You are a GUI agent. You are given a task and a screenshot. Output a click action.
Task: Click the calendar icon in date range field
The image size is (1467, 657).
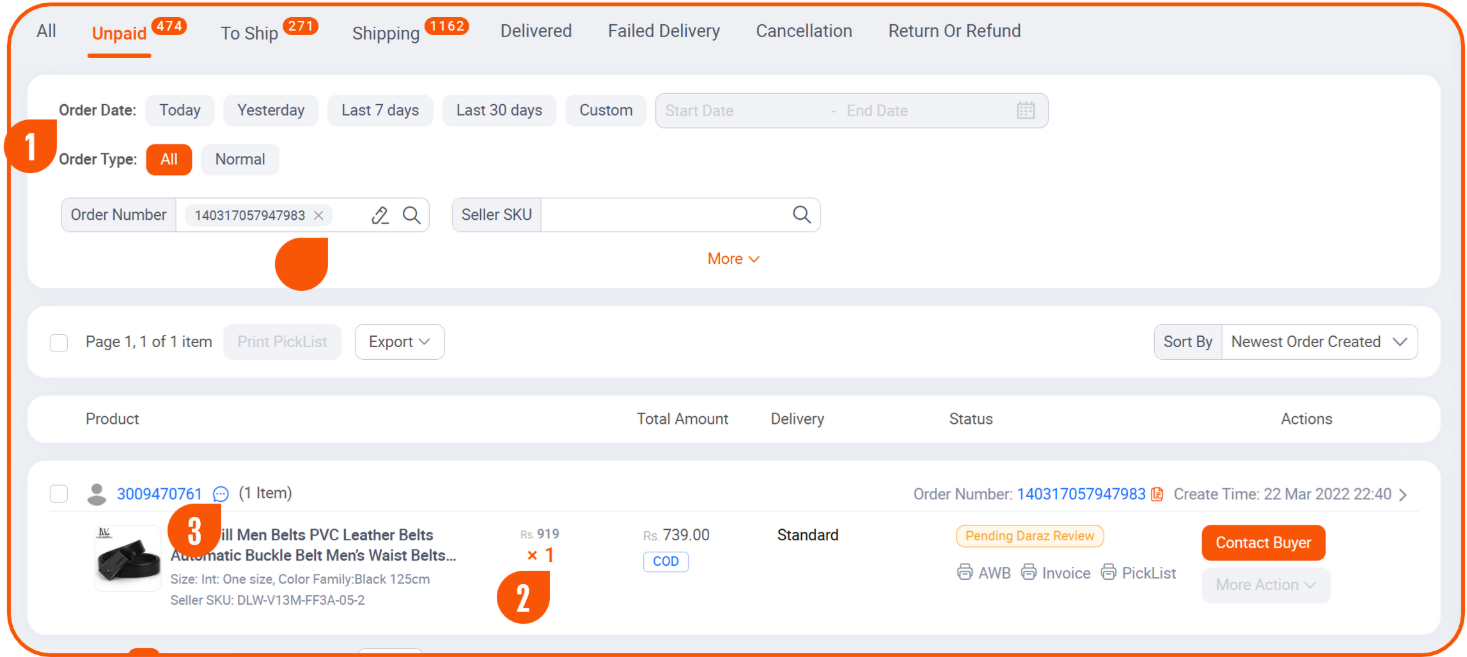click(1025, 110)
